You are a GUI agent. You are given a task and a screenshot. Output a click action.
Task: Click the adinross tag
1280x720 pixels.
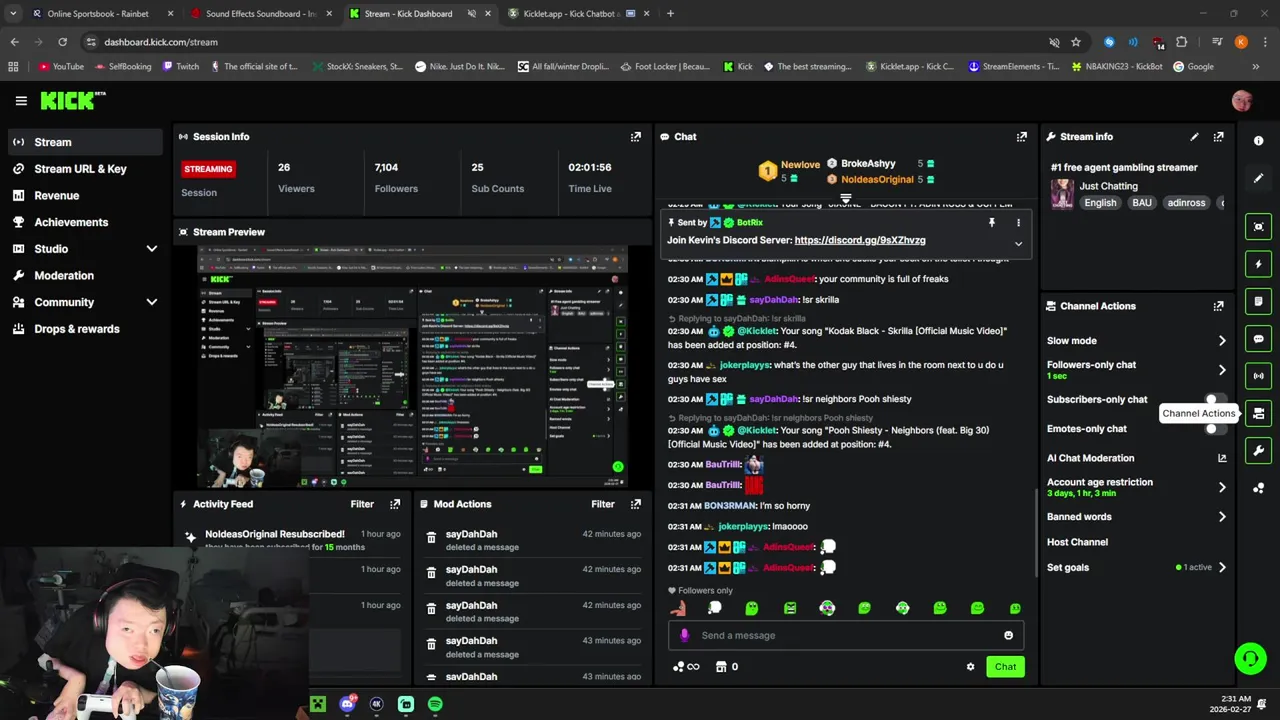[x=1186, y=203]
